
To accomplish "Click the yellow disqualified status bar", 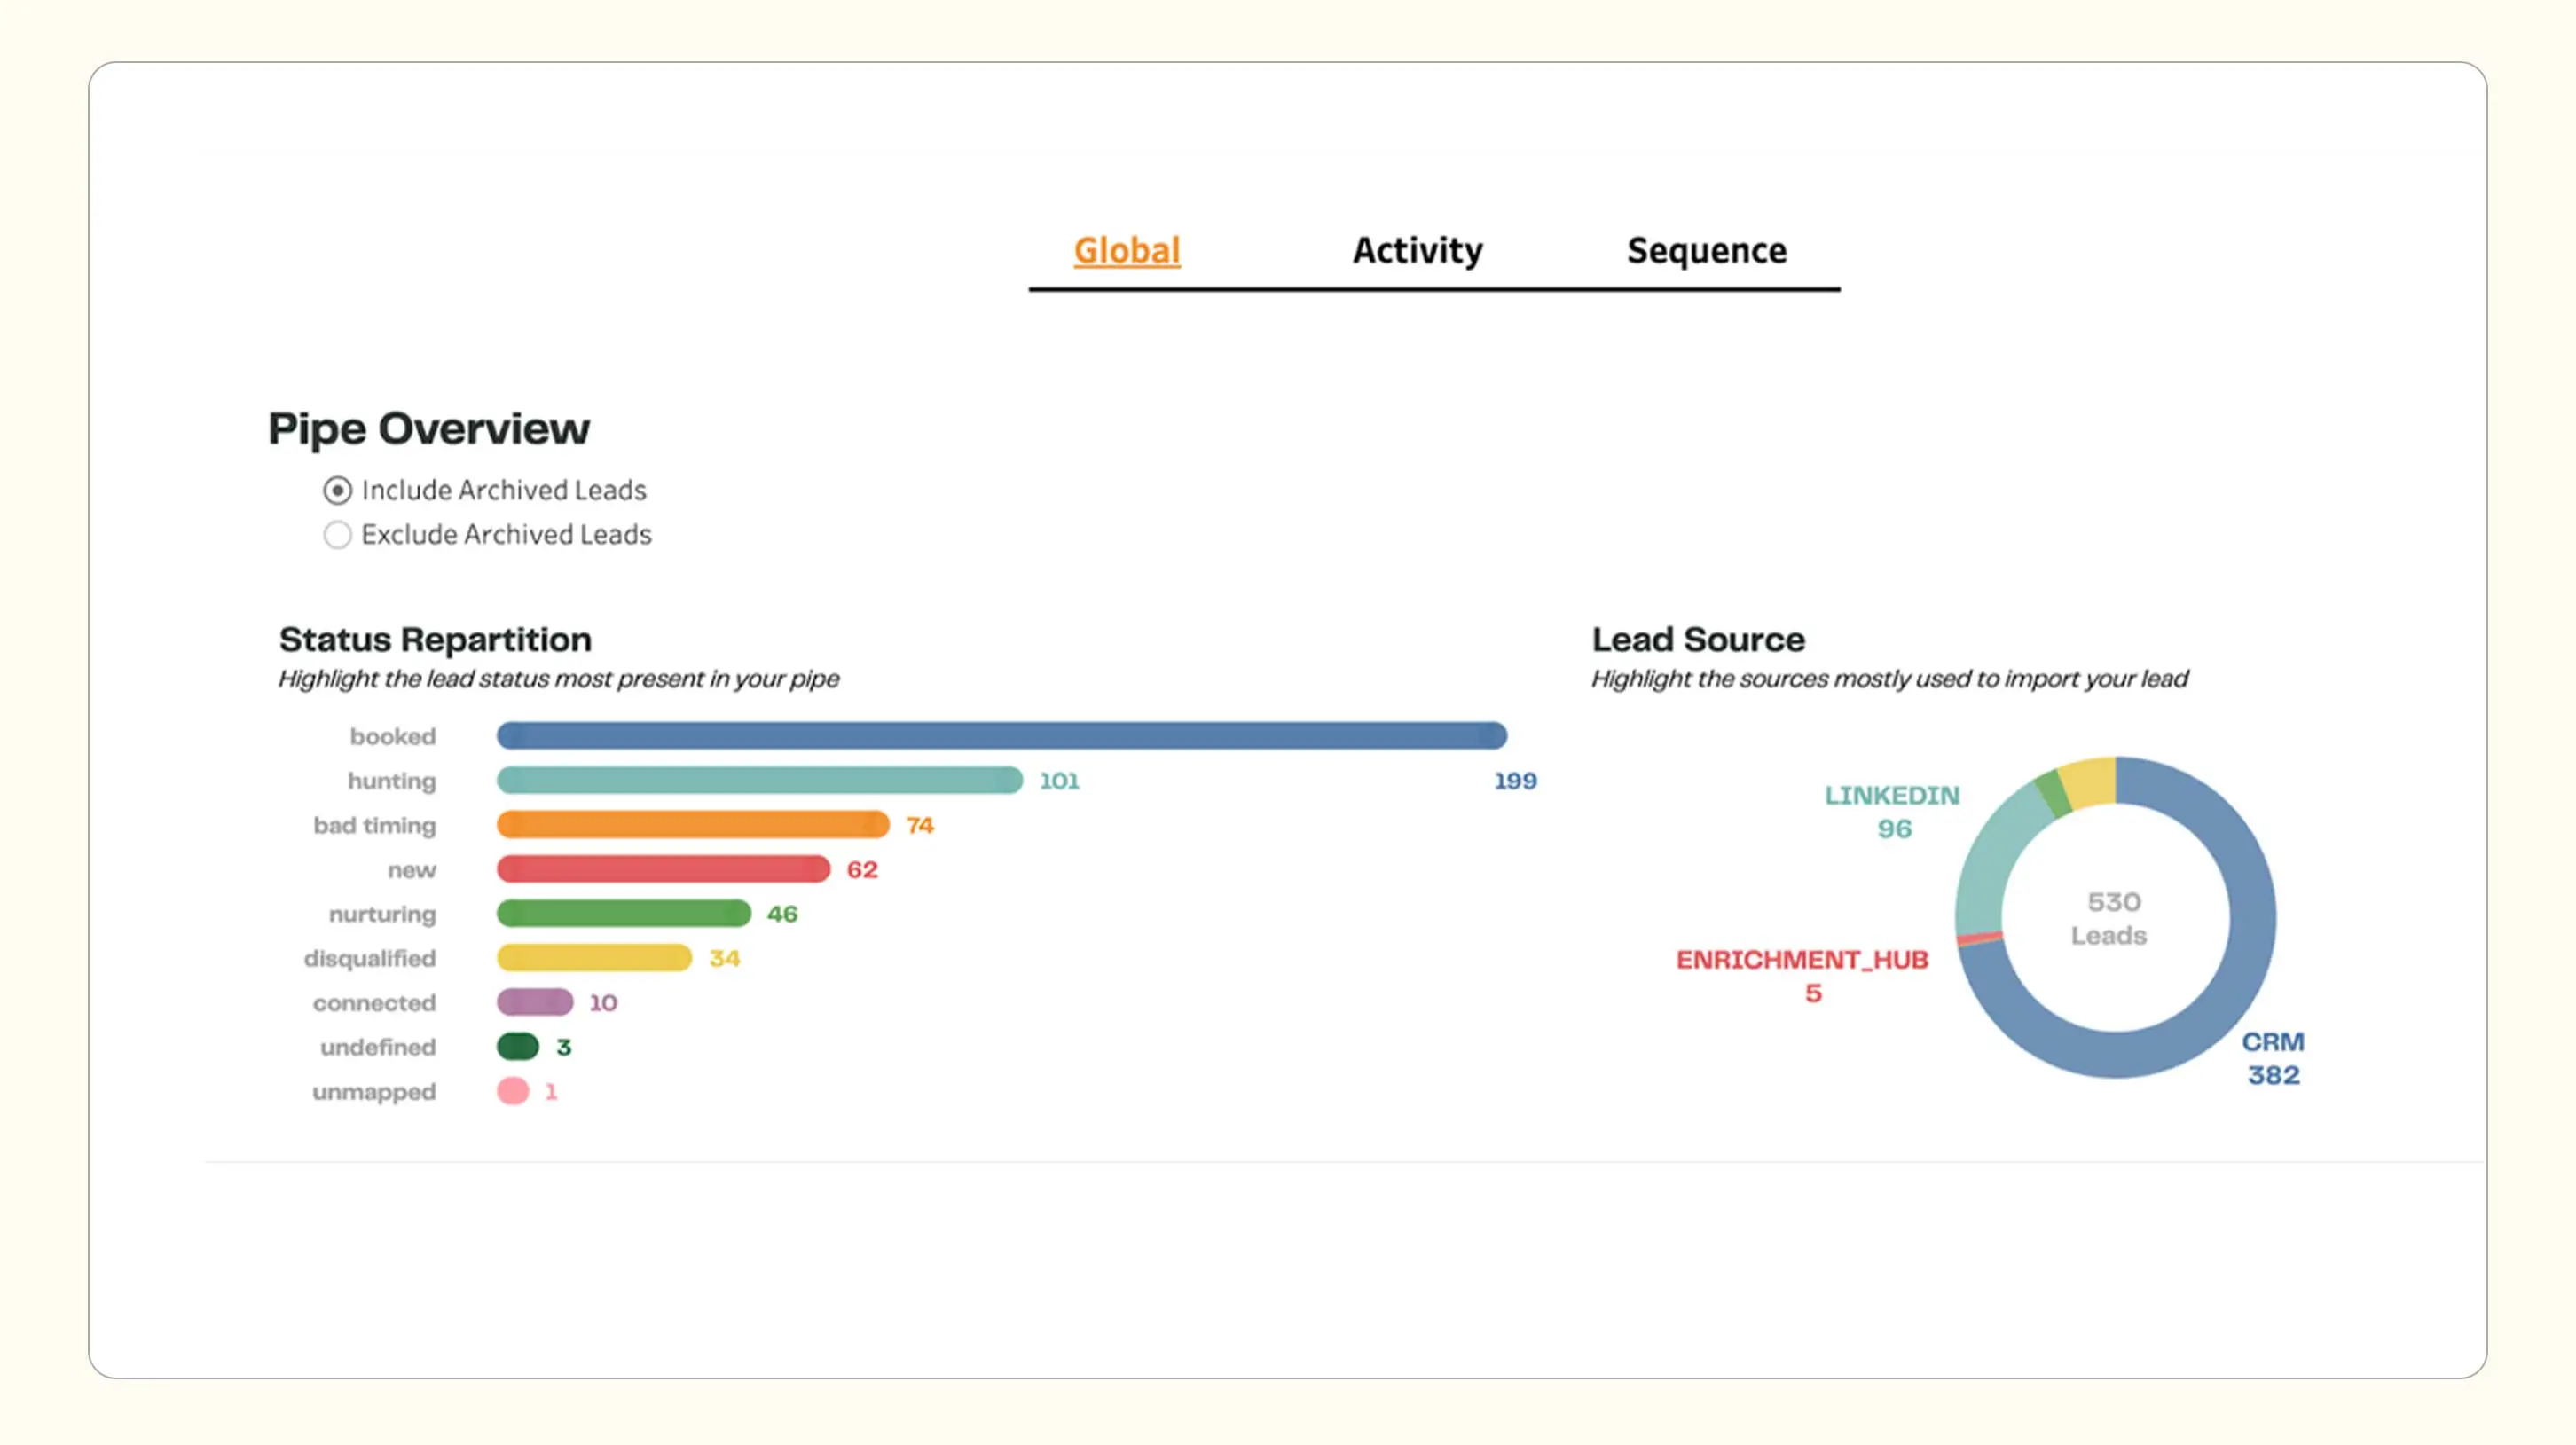I will click(594, 958).
